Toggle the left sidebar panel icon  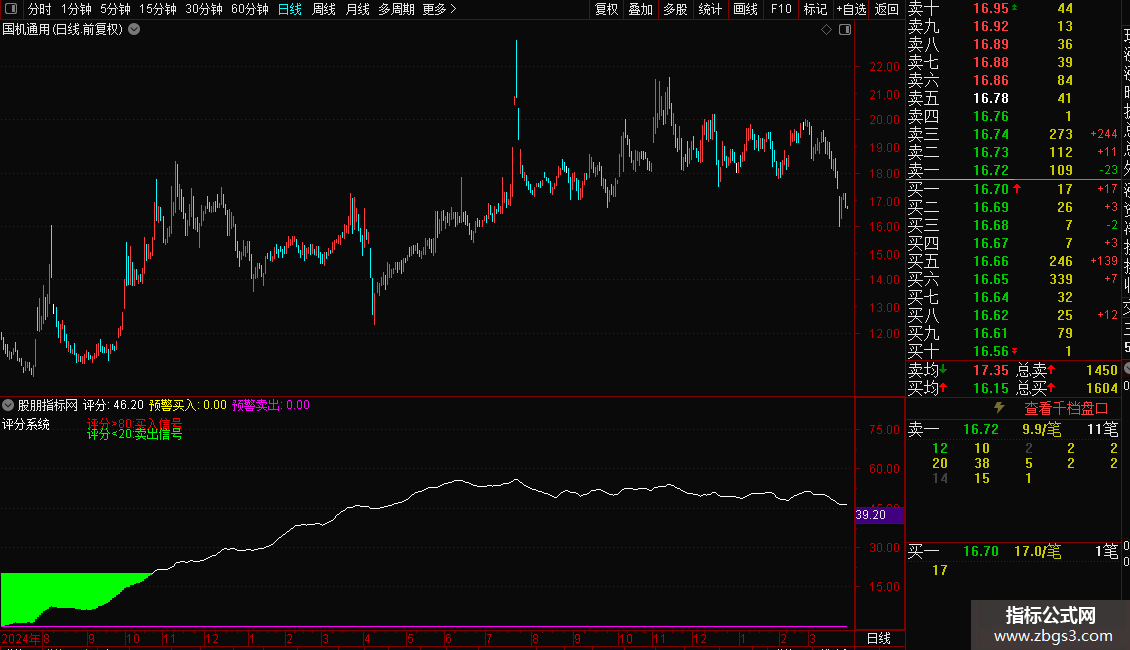click(x=11, y=9)
